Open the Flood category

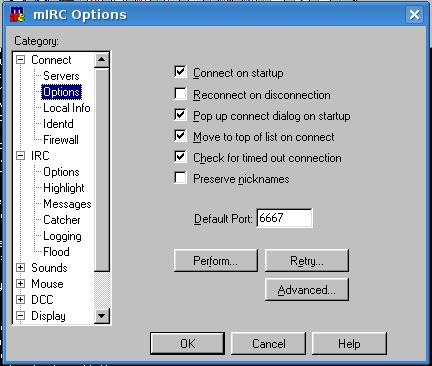tap(56, 252)
